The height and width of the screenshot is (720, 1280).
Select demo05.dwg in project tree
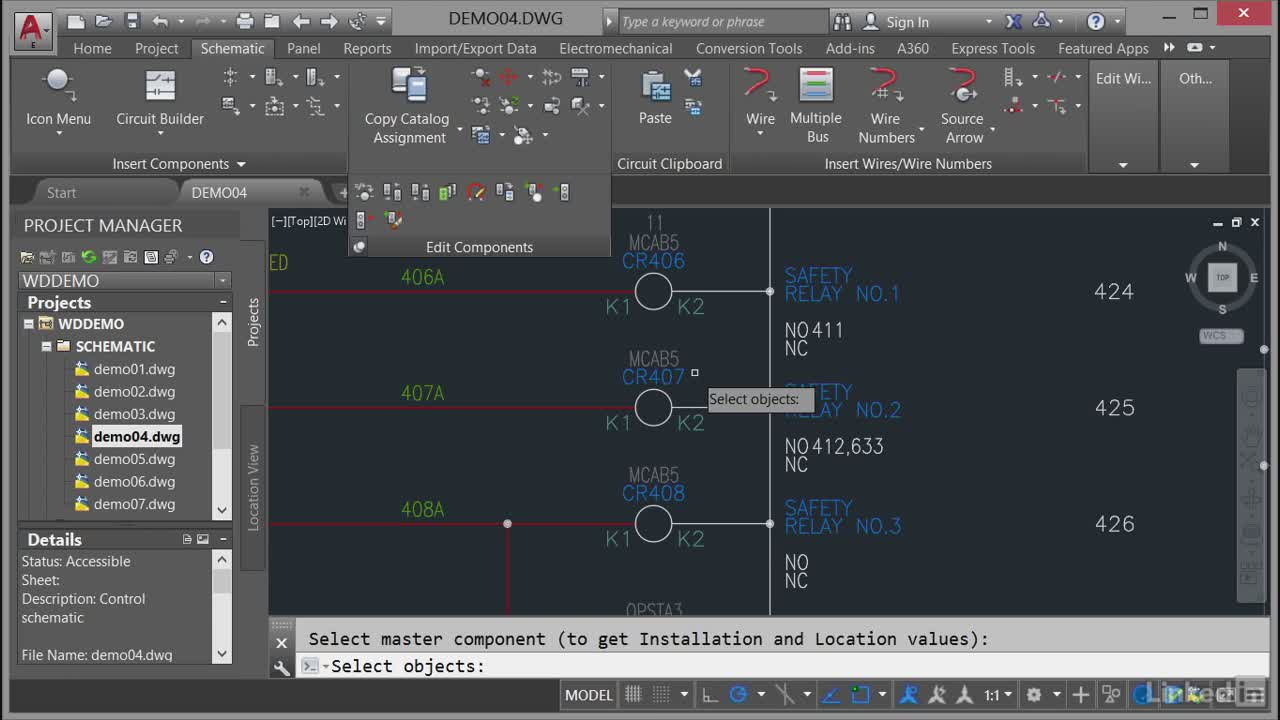pos(134,459)
